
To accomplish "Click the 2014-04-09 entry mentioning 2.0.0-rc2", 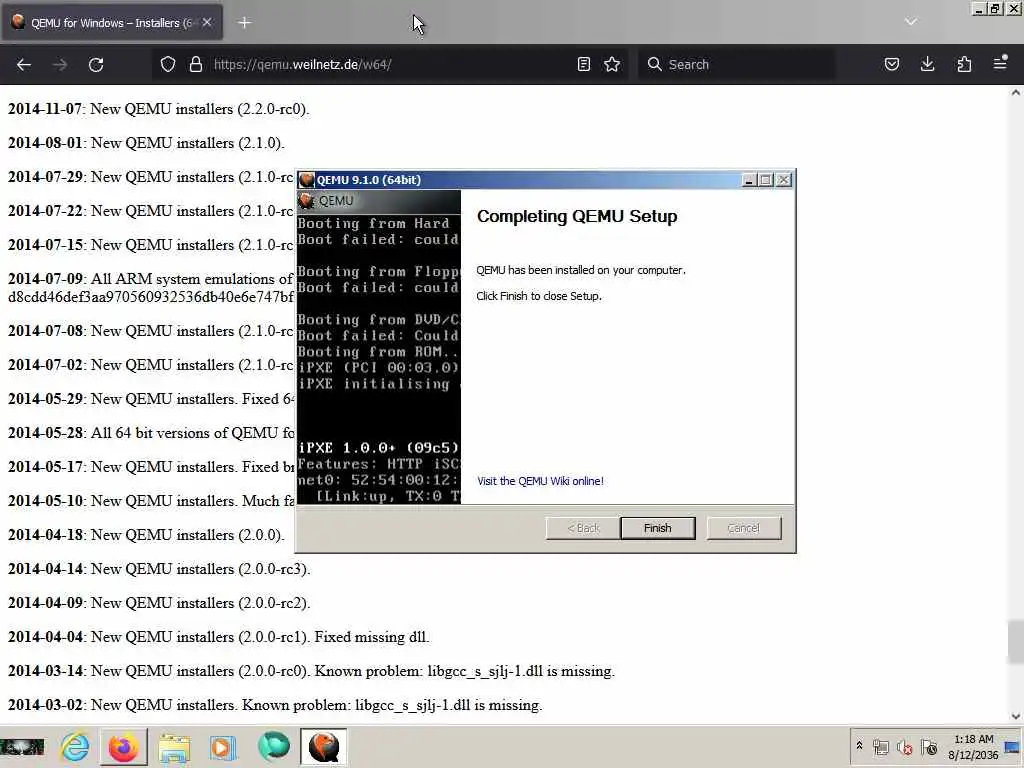I will [x=159, y=603].
